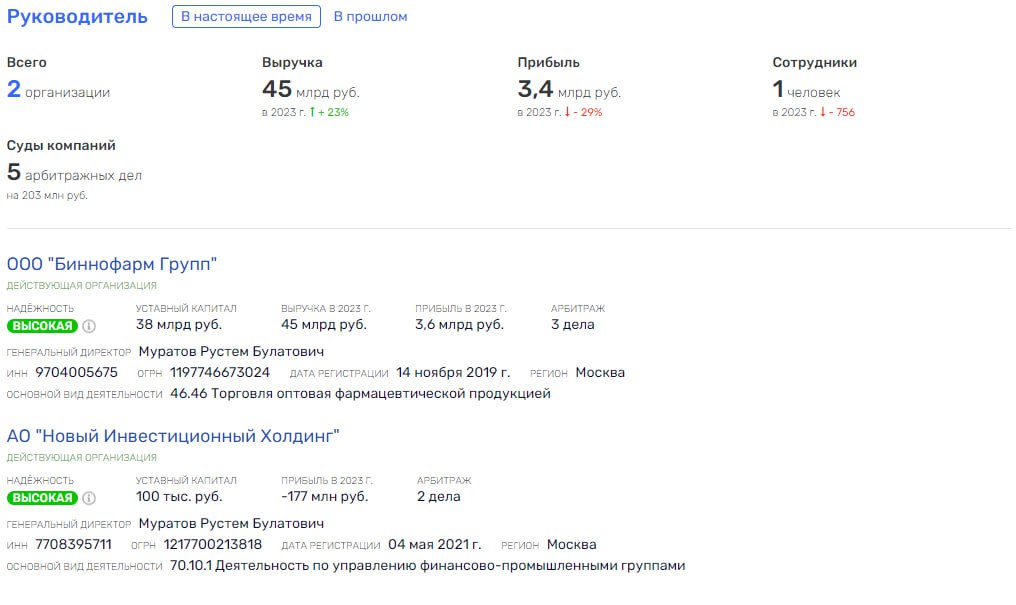Click Биннофарм revenue '45 млрд руб.' in 2023
Viewport: 1016px width, 605px height.
(x=324, y=325)
